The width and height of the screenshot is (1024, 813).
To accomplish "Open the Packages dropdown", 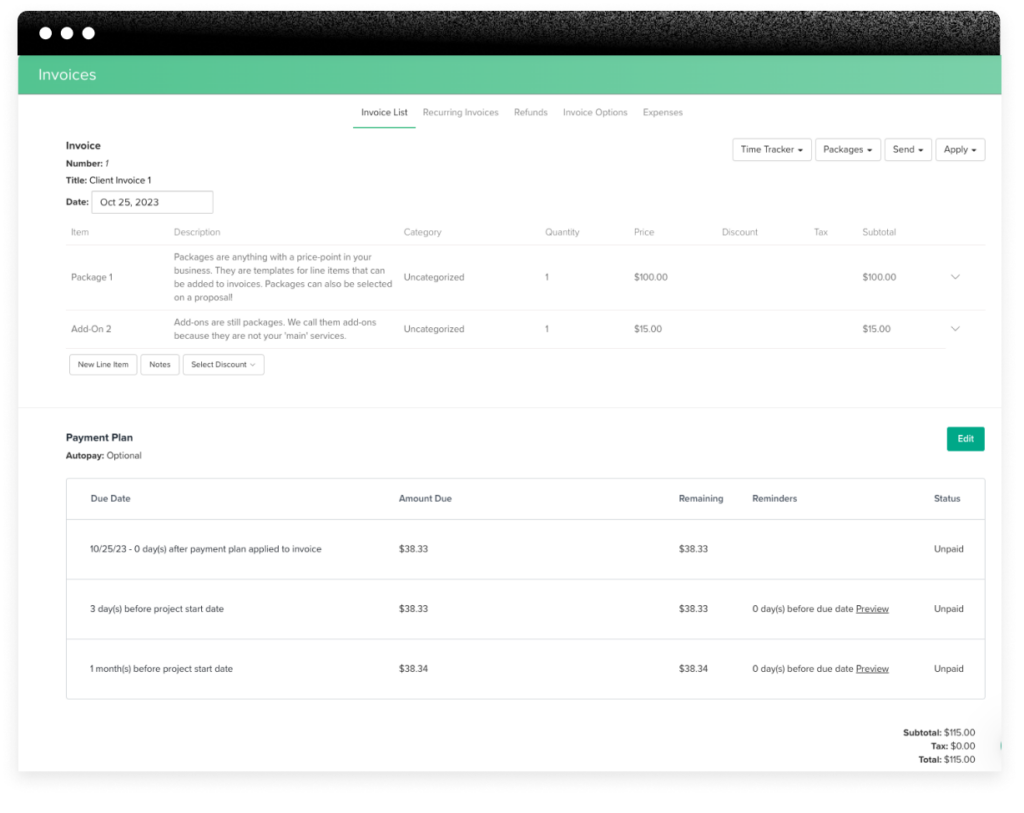I will (x=847, y=149).
